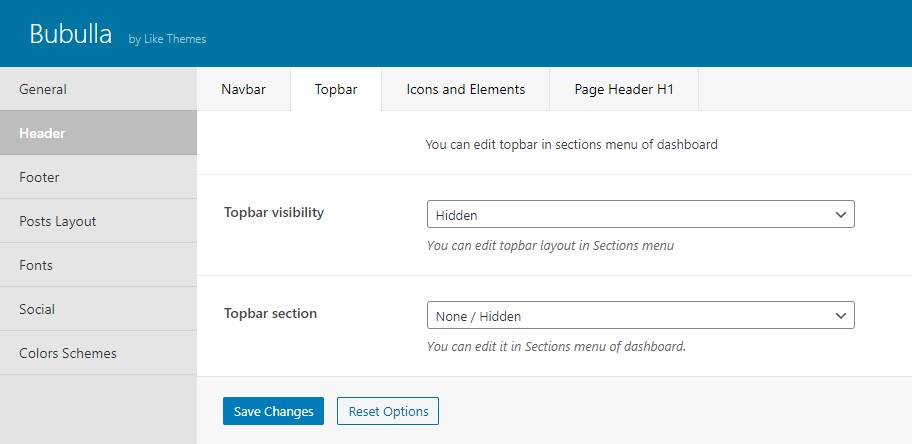Click the Reset Options button
912x444 pixels.
[x=388, y=411]
